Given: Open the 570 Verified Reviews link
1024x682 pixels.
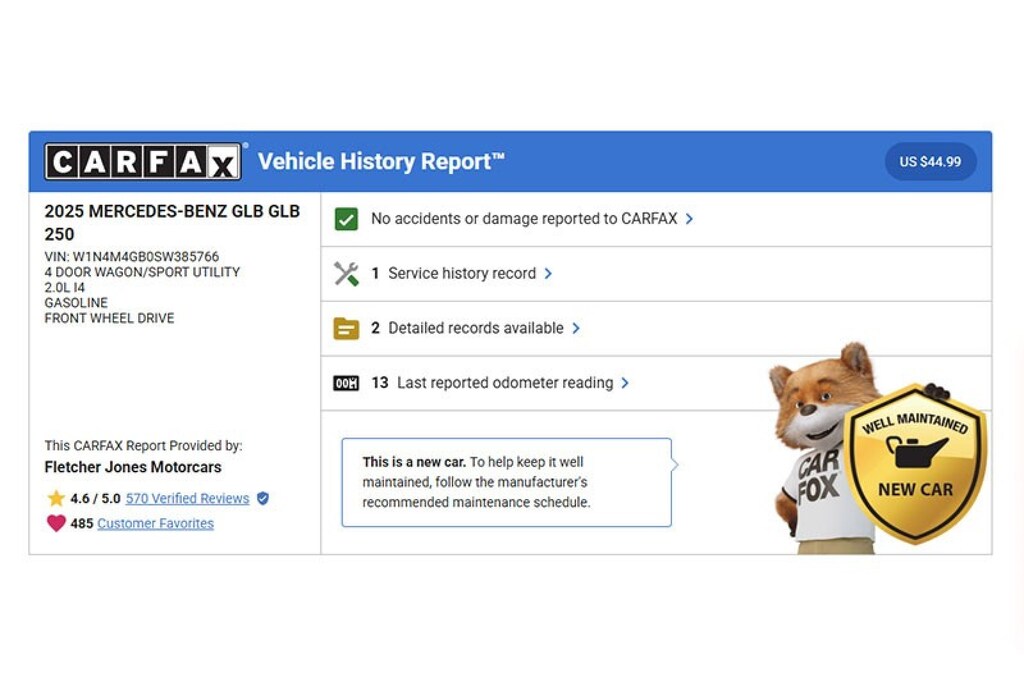Looking at the screenshot, I should (187, 498).
